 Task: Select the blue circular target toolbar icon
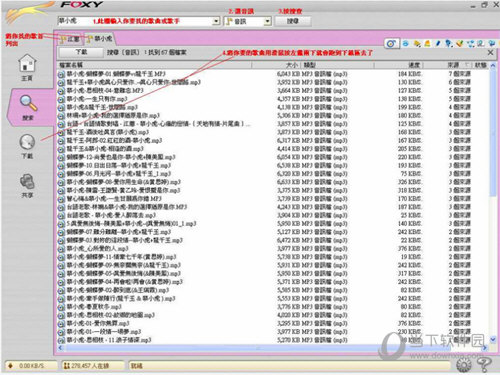point(391,44)
